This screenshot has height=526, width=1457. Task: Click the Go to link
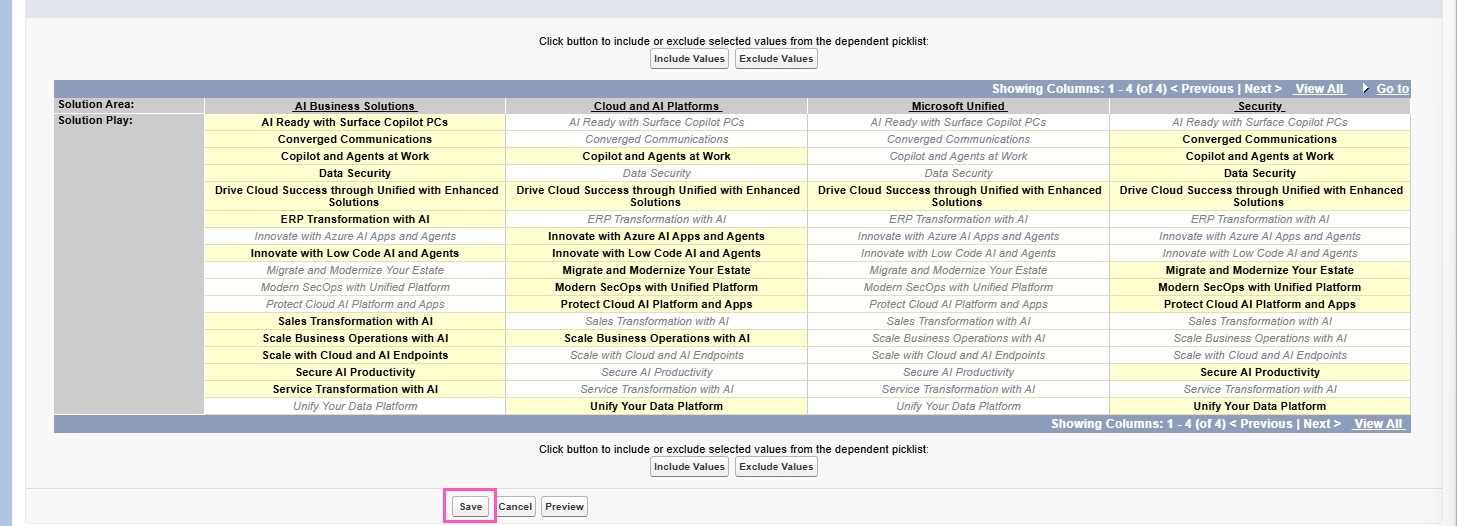1392,89
